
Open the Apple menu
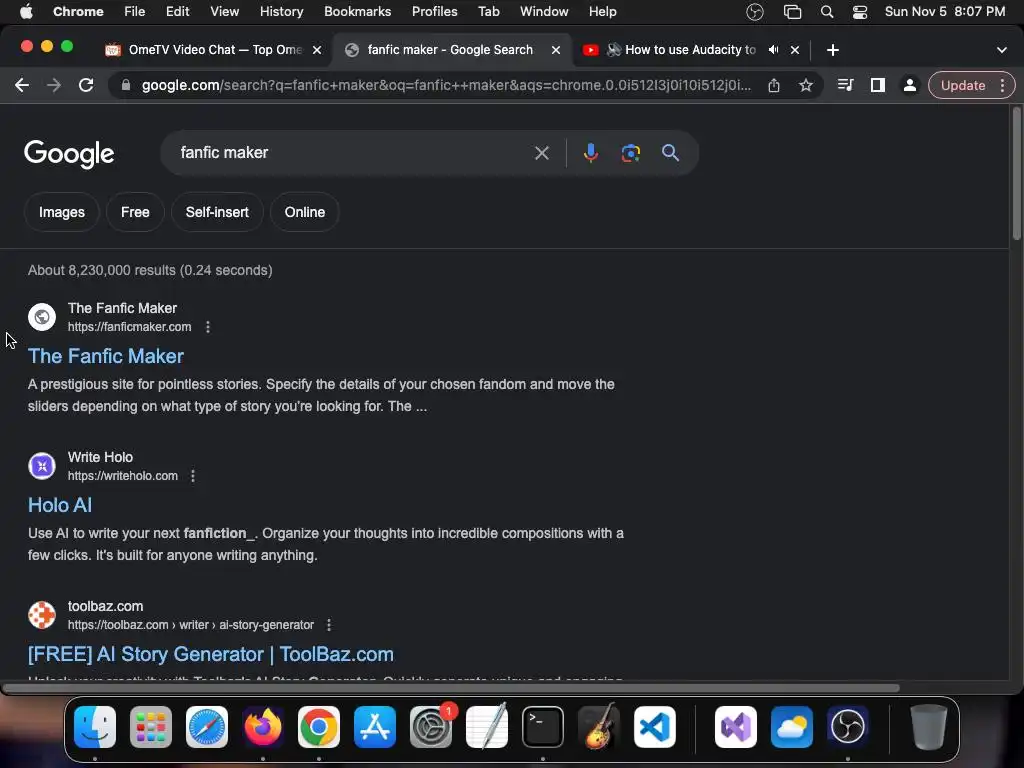click(x=26, y=11)
